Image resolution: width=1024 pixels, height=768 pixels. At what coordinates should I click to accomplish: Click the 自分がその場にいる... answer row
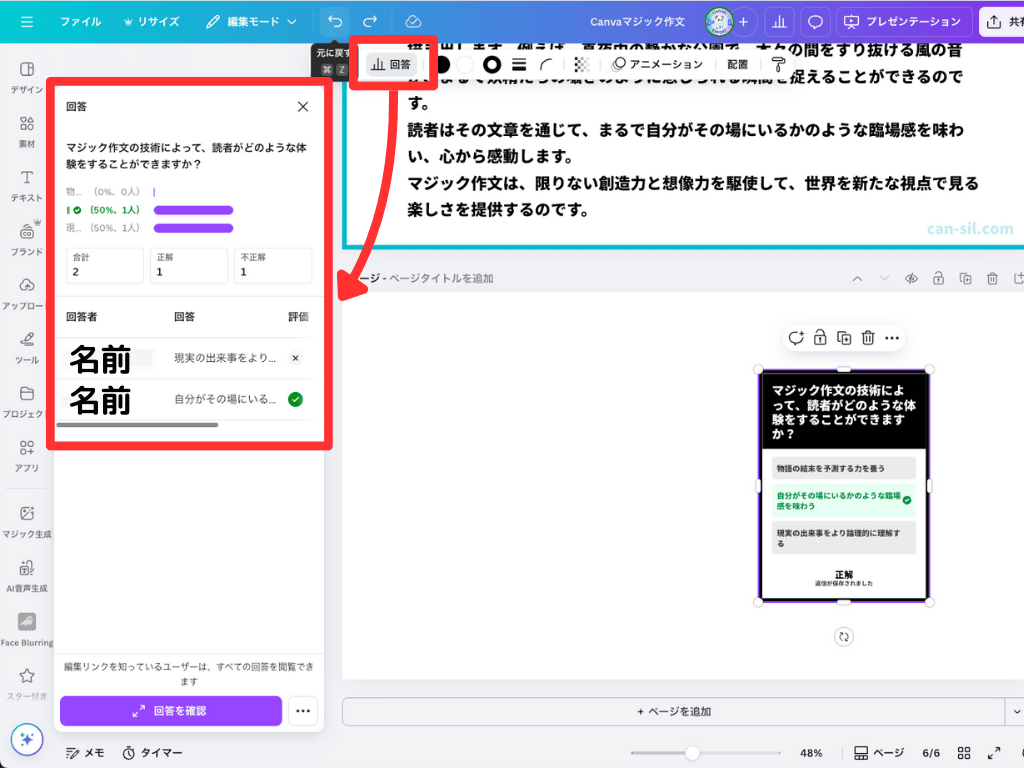coord(186,399)
